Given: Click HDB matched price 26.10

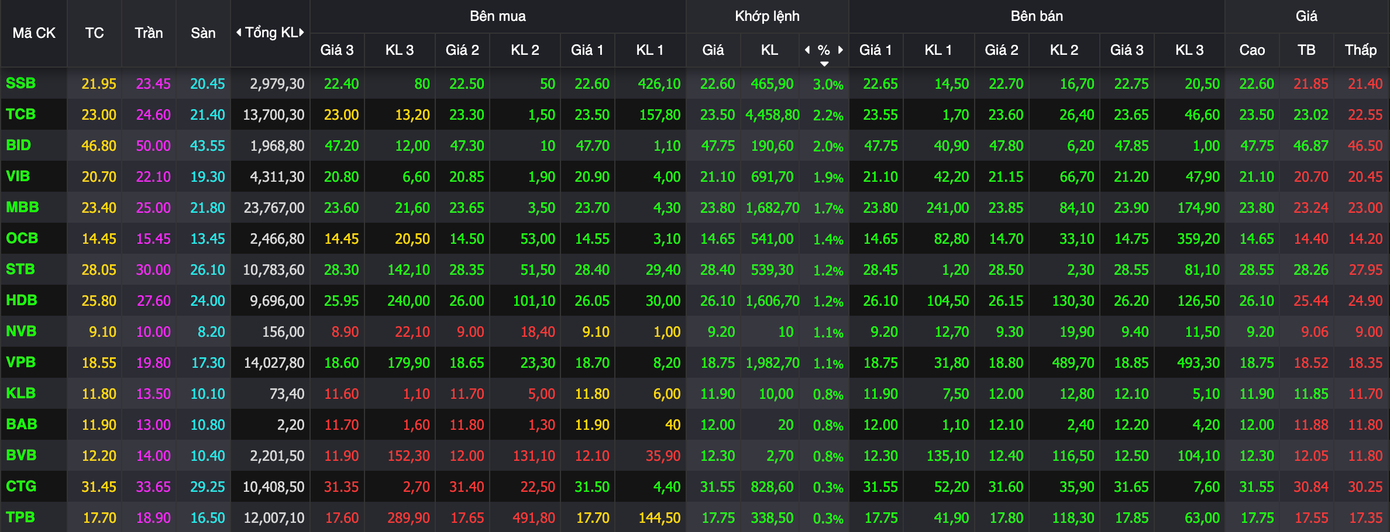Looking at the screenshot, I should coord(713,301).
